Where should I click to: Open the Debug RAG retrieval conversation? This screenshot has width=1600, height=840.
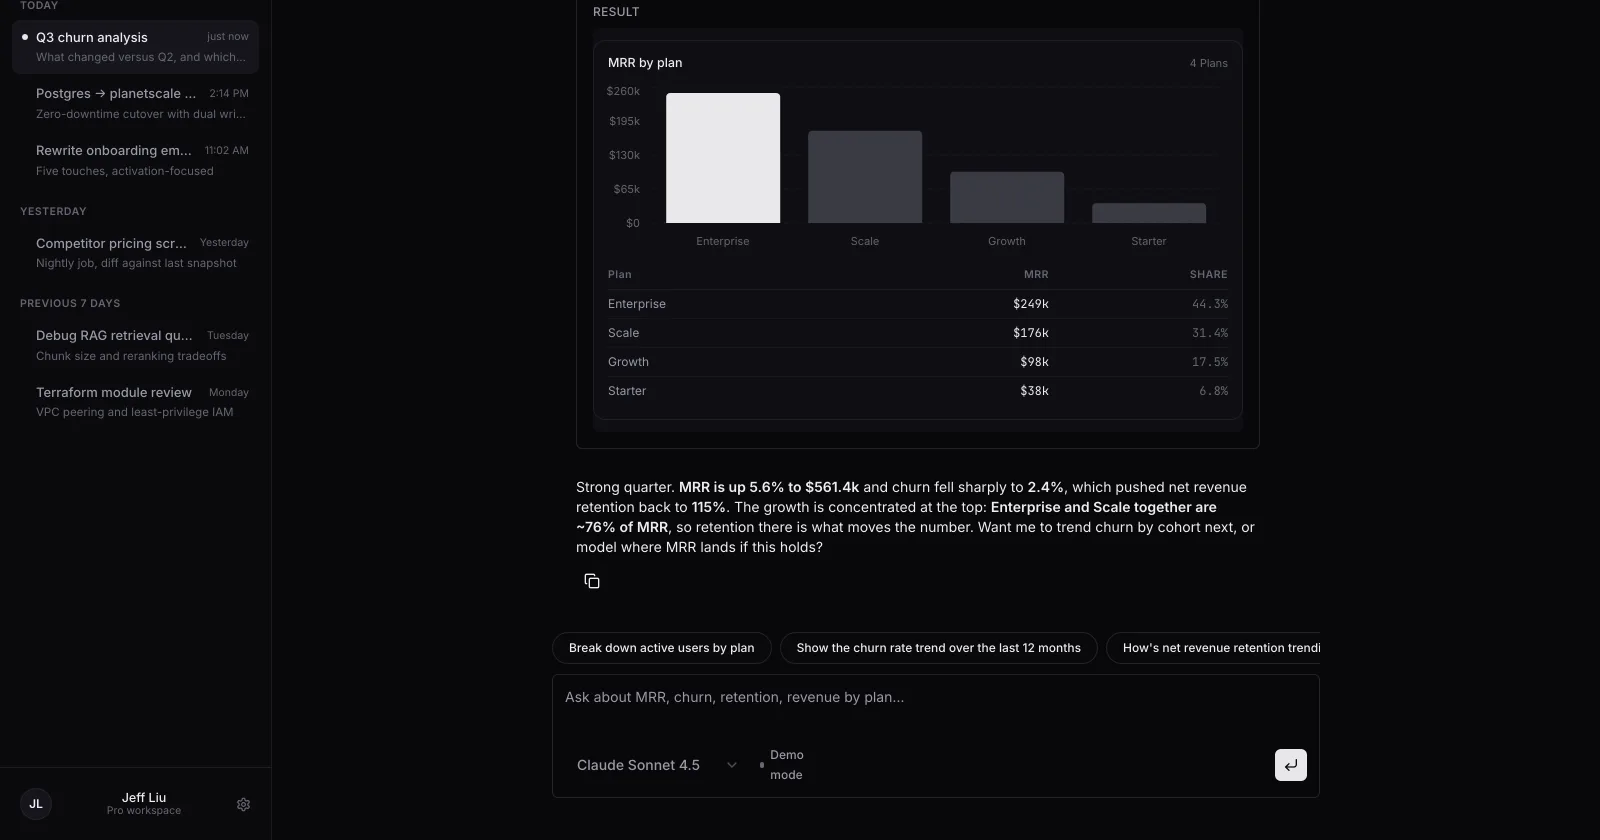135,345
